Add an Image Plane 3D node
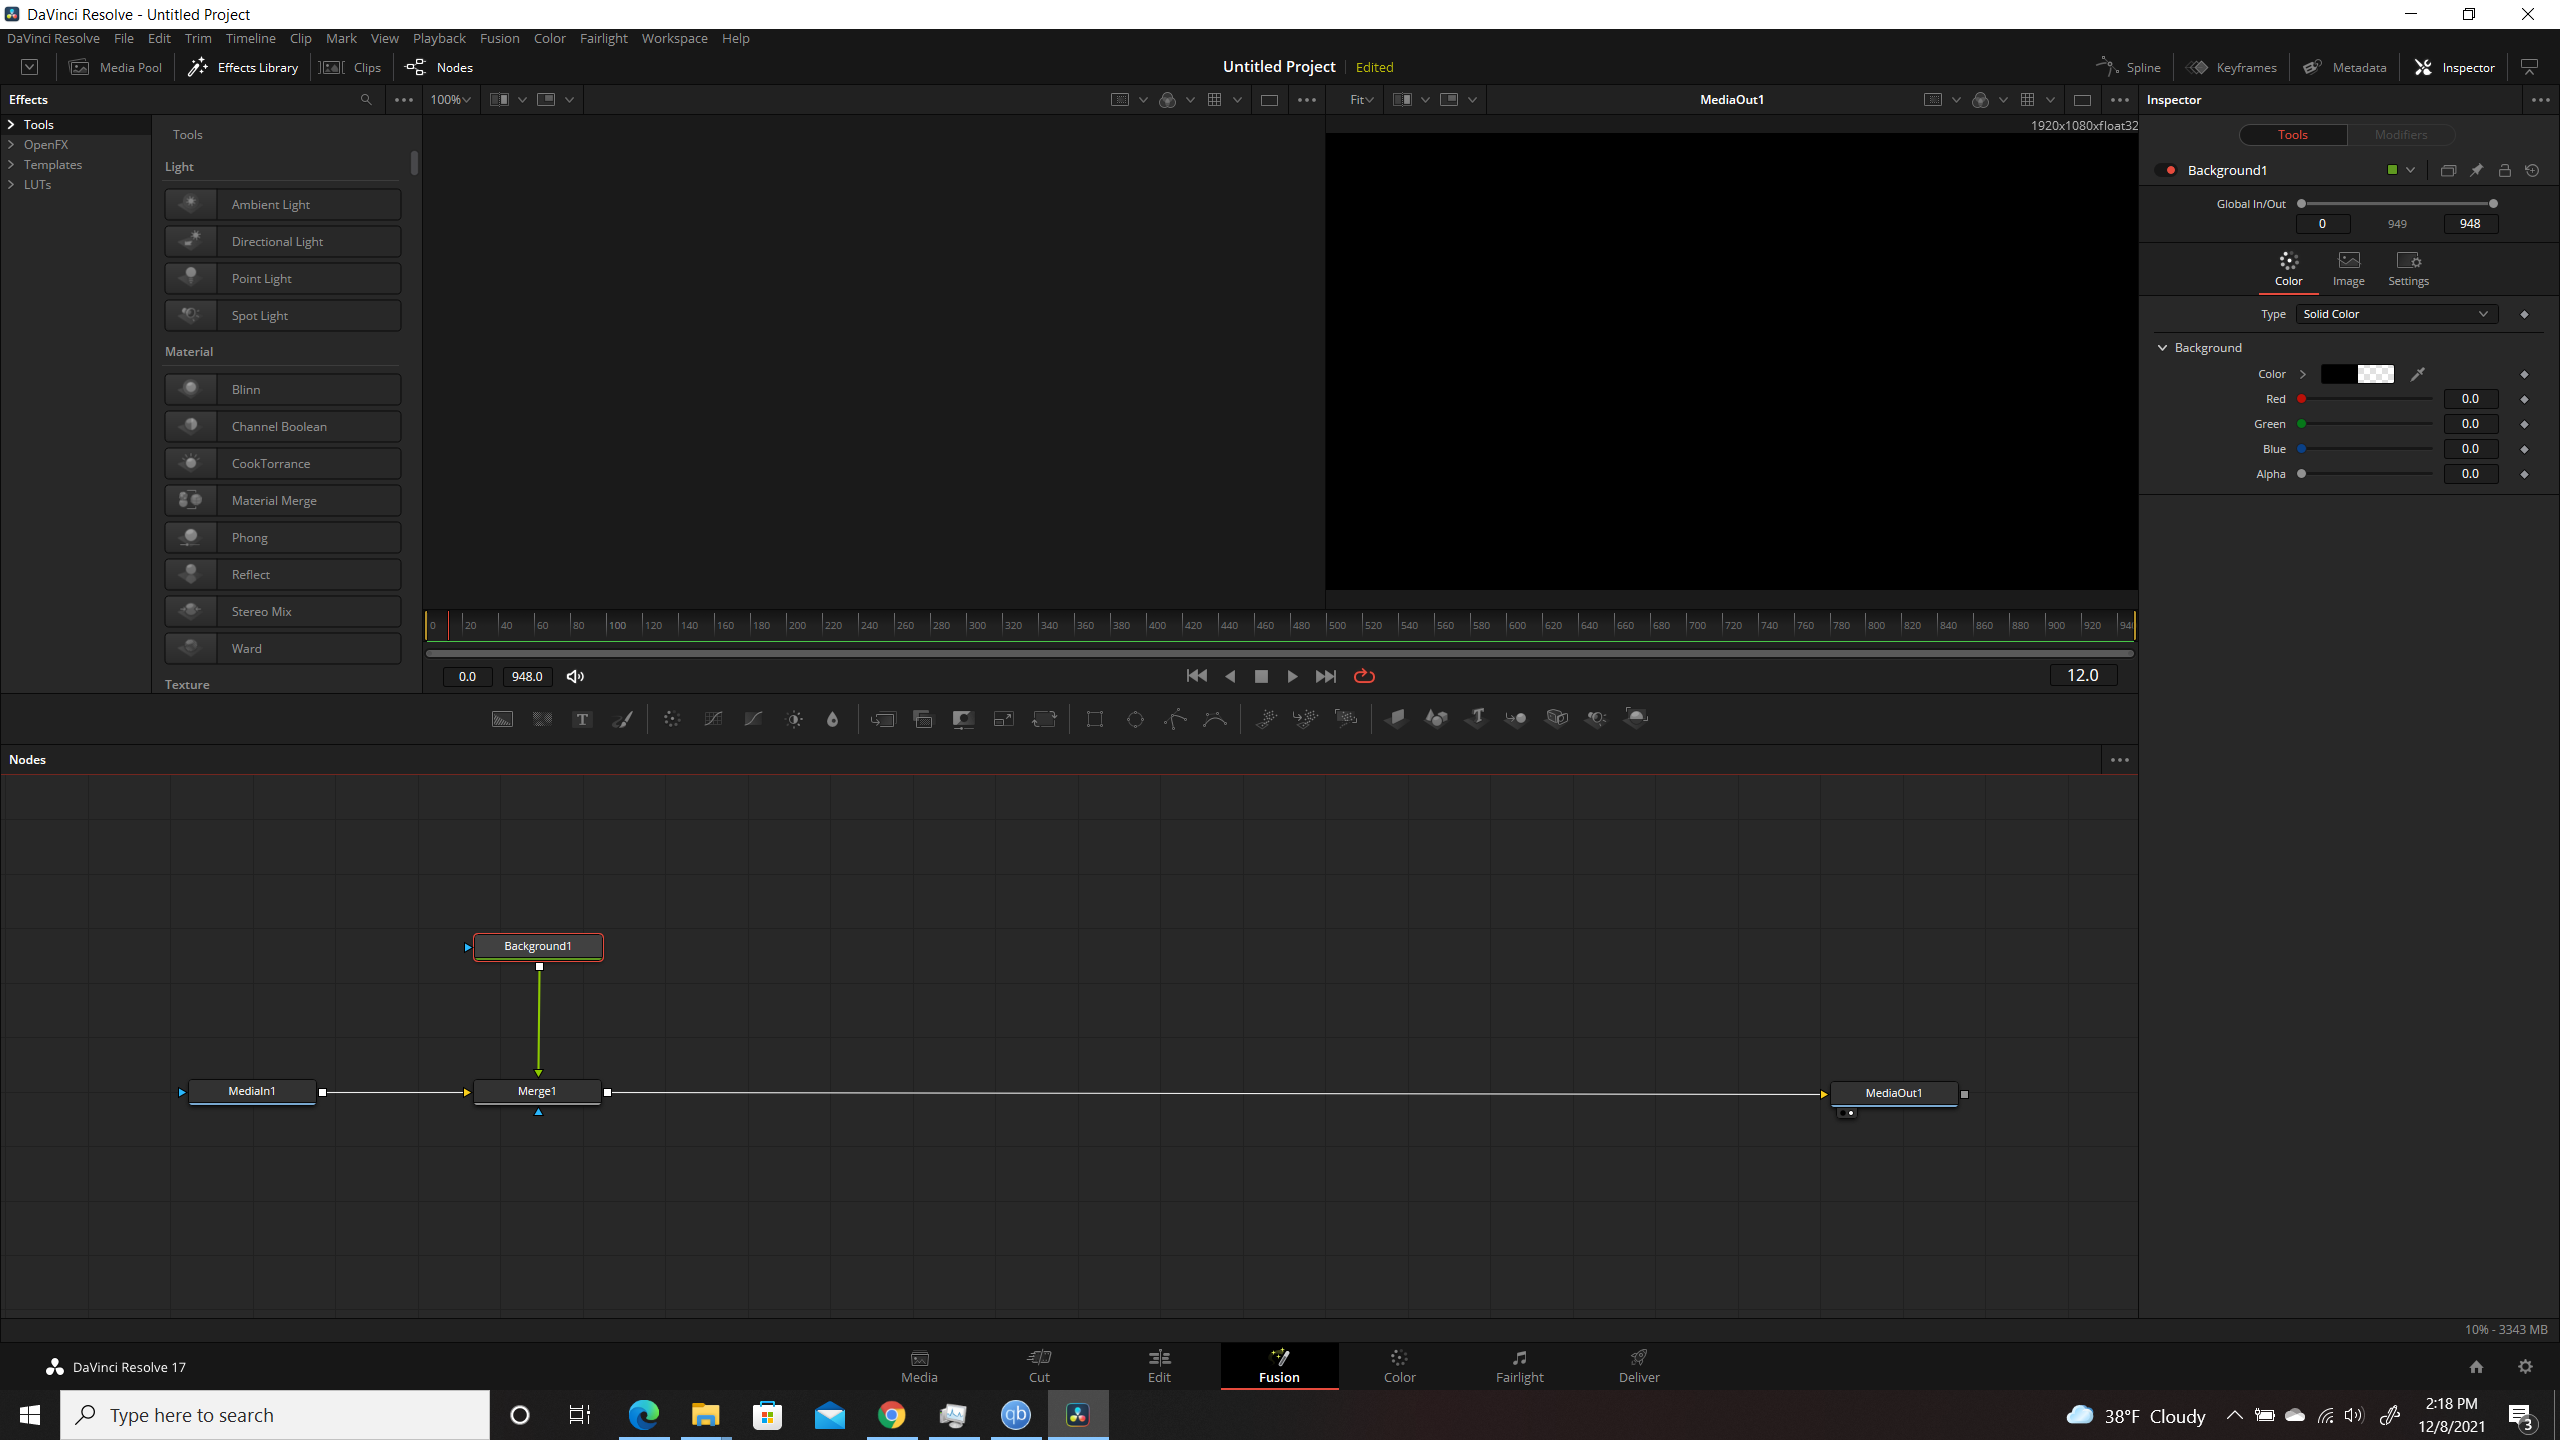This screenshot has width=2560, height=1440. click(1396, 718)
